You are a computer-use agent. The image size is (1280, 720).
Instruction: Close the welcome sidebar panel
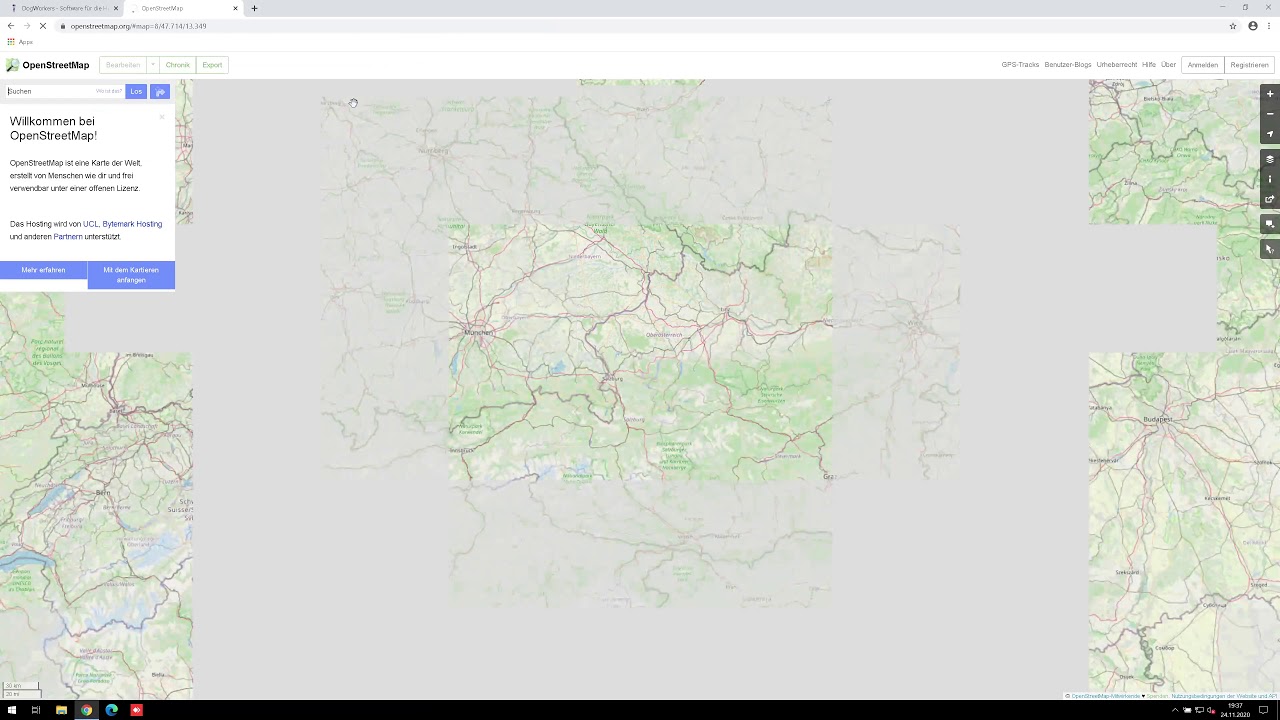(162, 117)
